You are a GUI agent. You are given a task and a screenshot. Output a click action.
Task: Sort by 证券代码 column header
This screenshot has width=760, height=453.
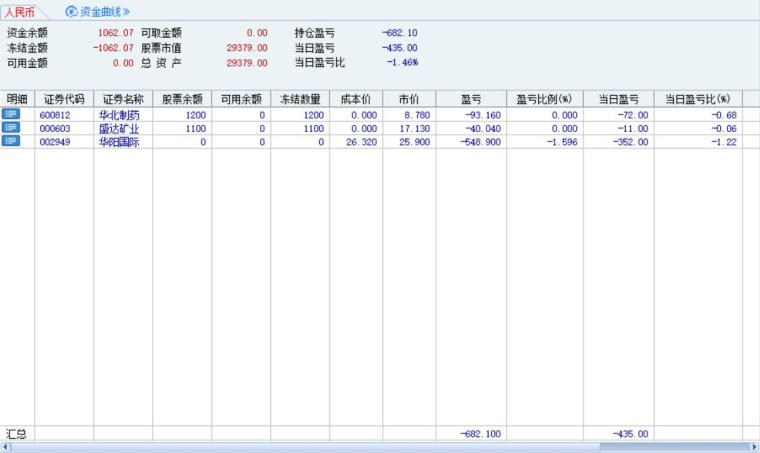(x=64, y=99)
